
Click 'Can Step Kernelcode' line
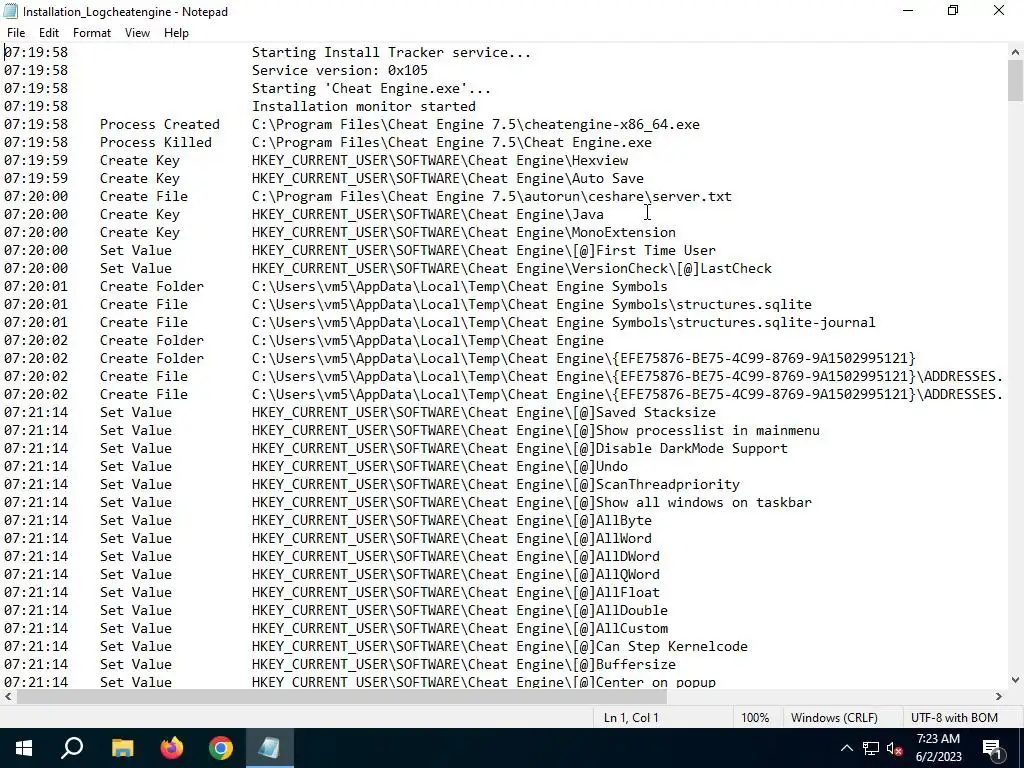(x=500, y=647)
